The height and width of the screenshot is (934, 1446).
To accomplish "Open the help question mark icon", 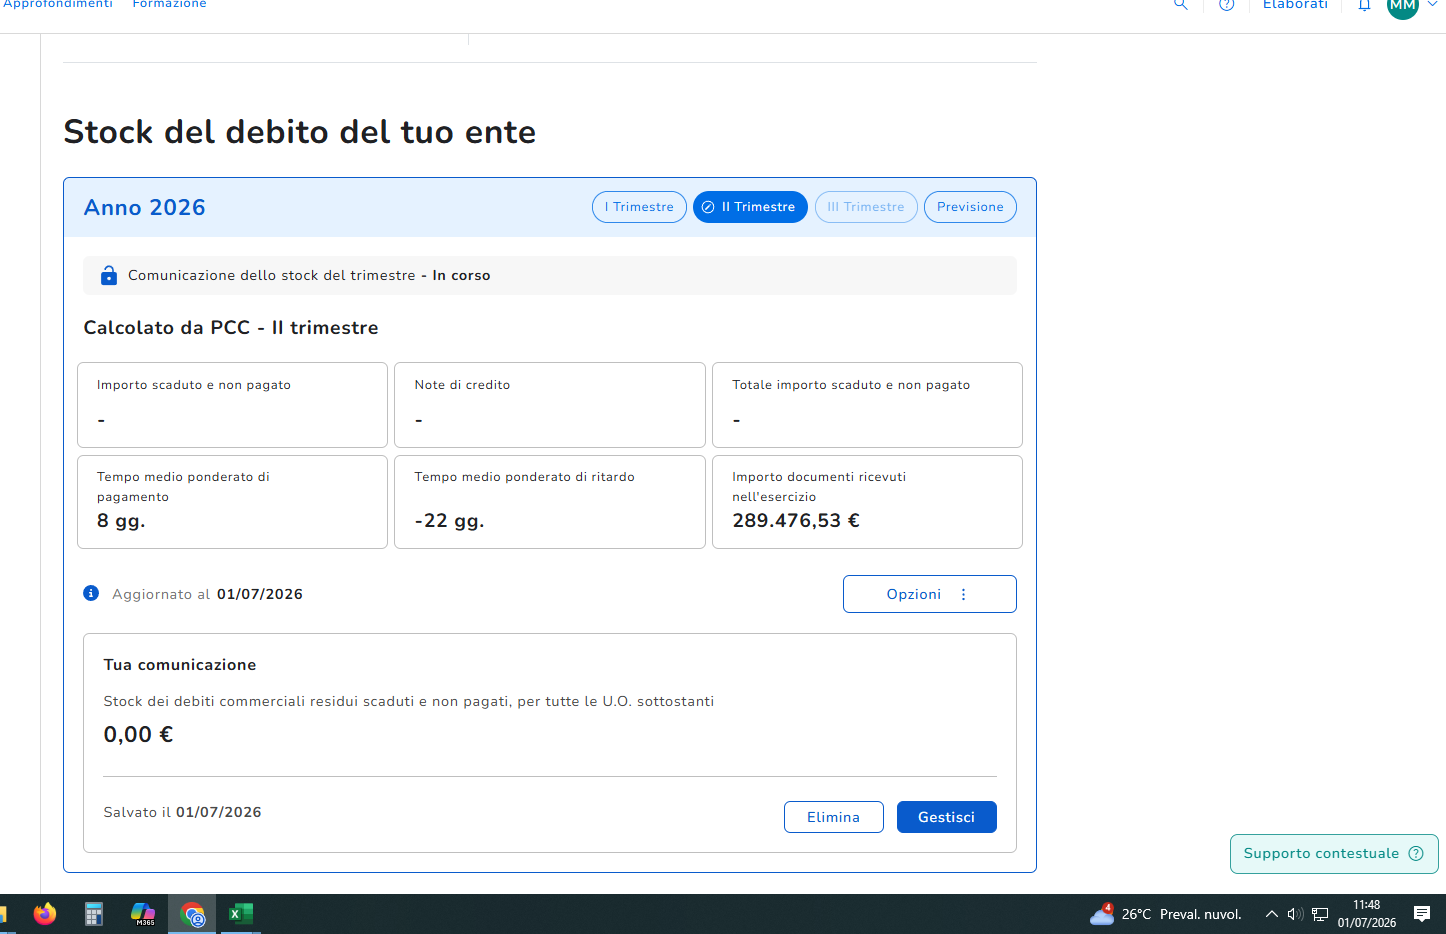I will click(x=1227, y=4).
